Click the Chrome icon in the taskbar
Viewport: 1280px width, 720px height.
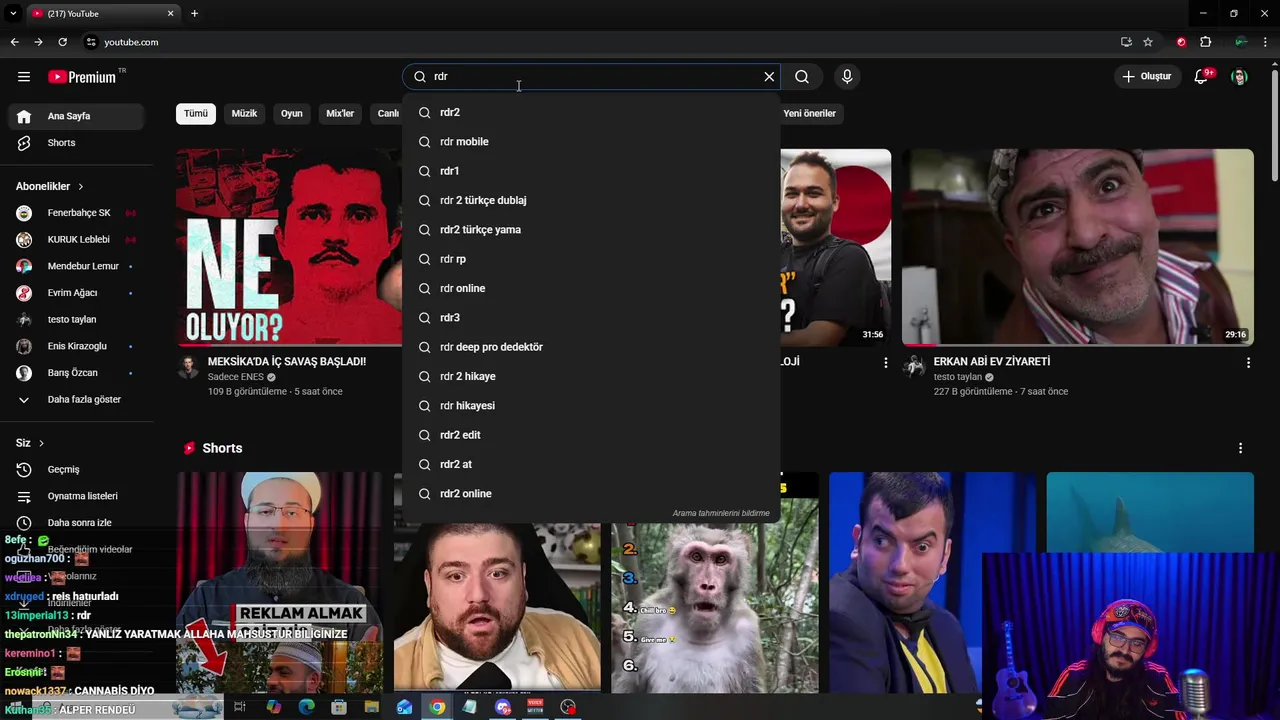437,707
